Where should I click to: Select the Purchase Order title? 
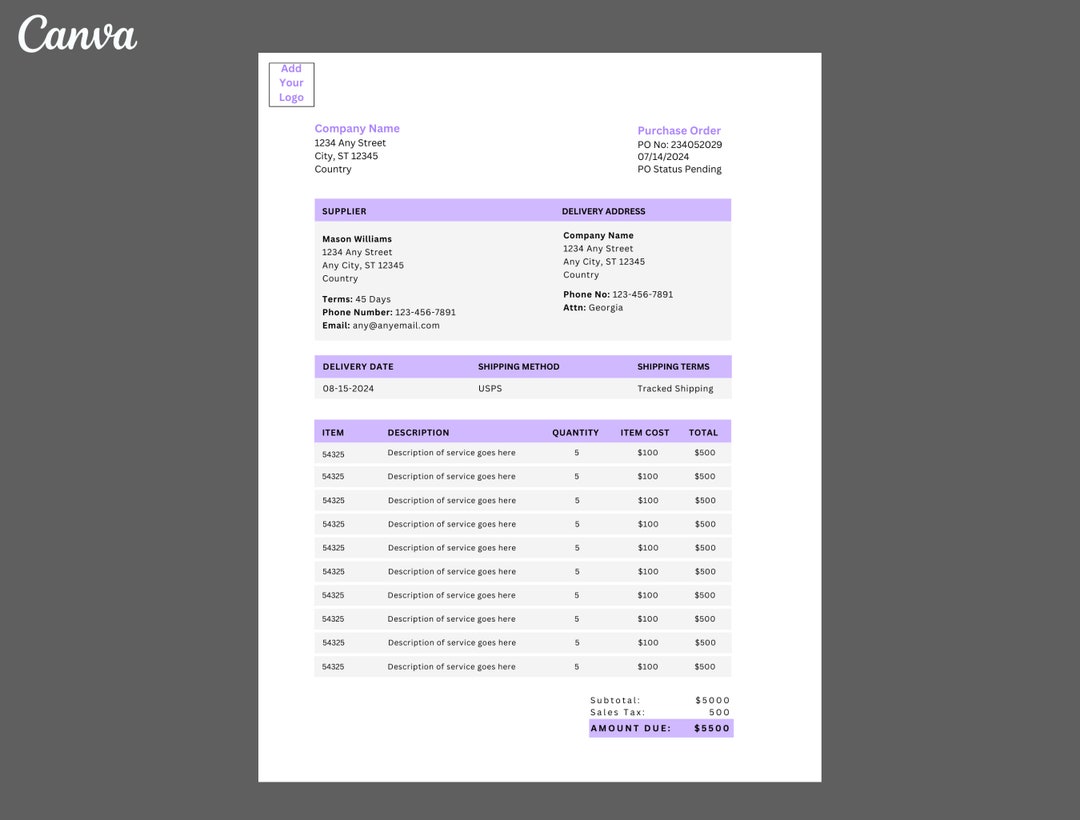[679, 130]
